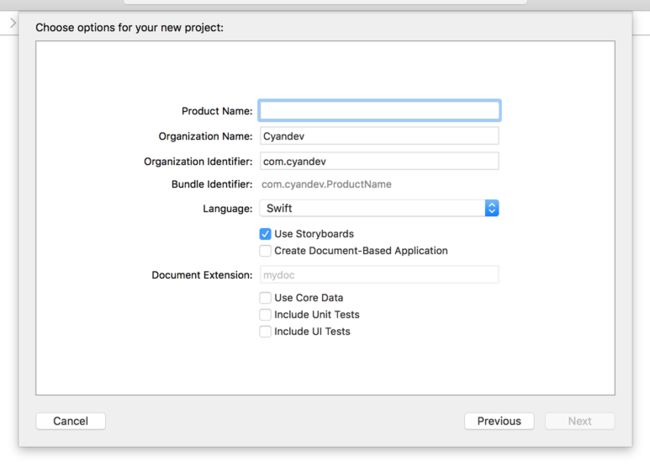Image resolution: width=650 pixels, height=468 pixels.
Task: Click the grayed-out Next button
Action: click(x=580, y=421)
